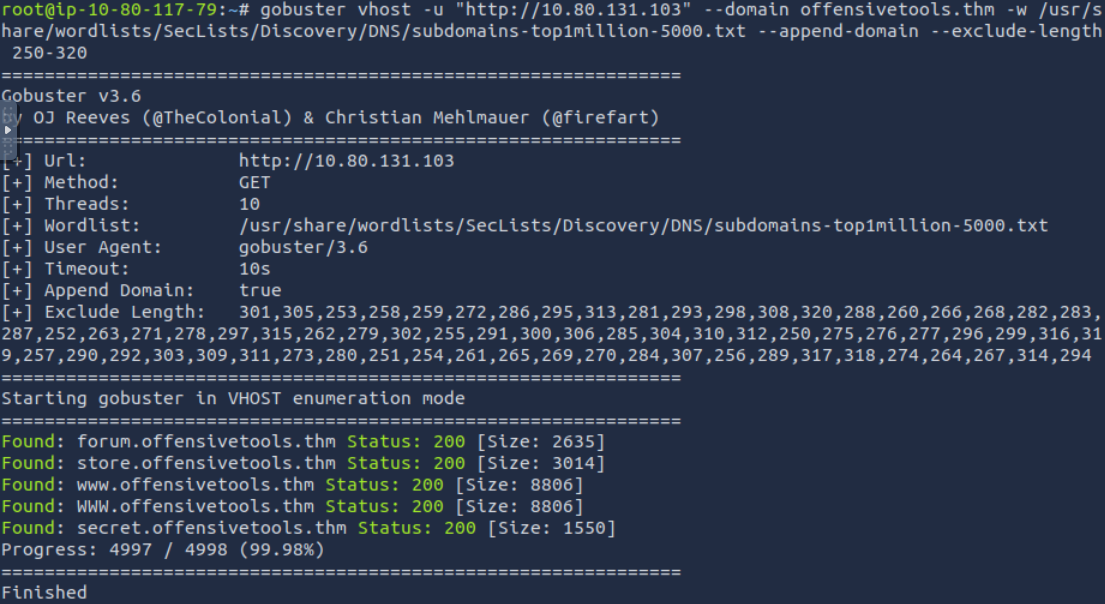Click the Append Domain true value

260,291
